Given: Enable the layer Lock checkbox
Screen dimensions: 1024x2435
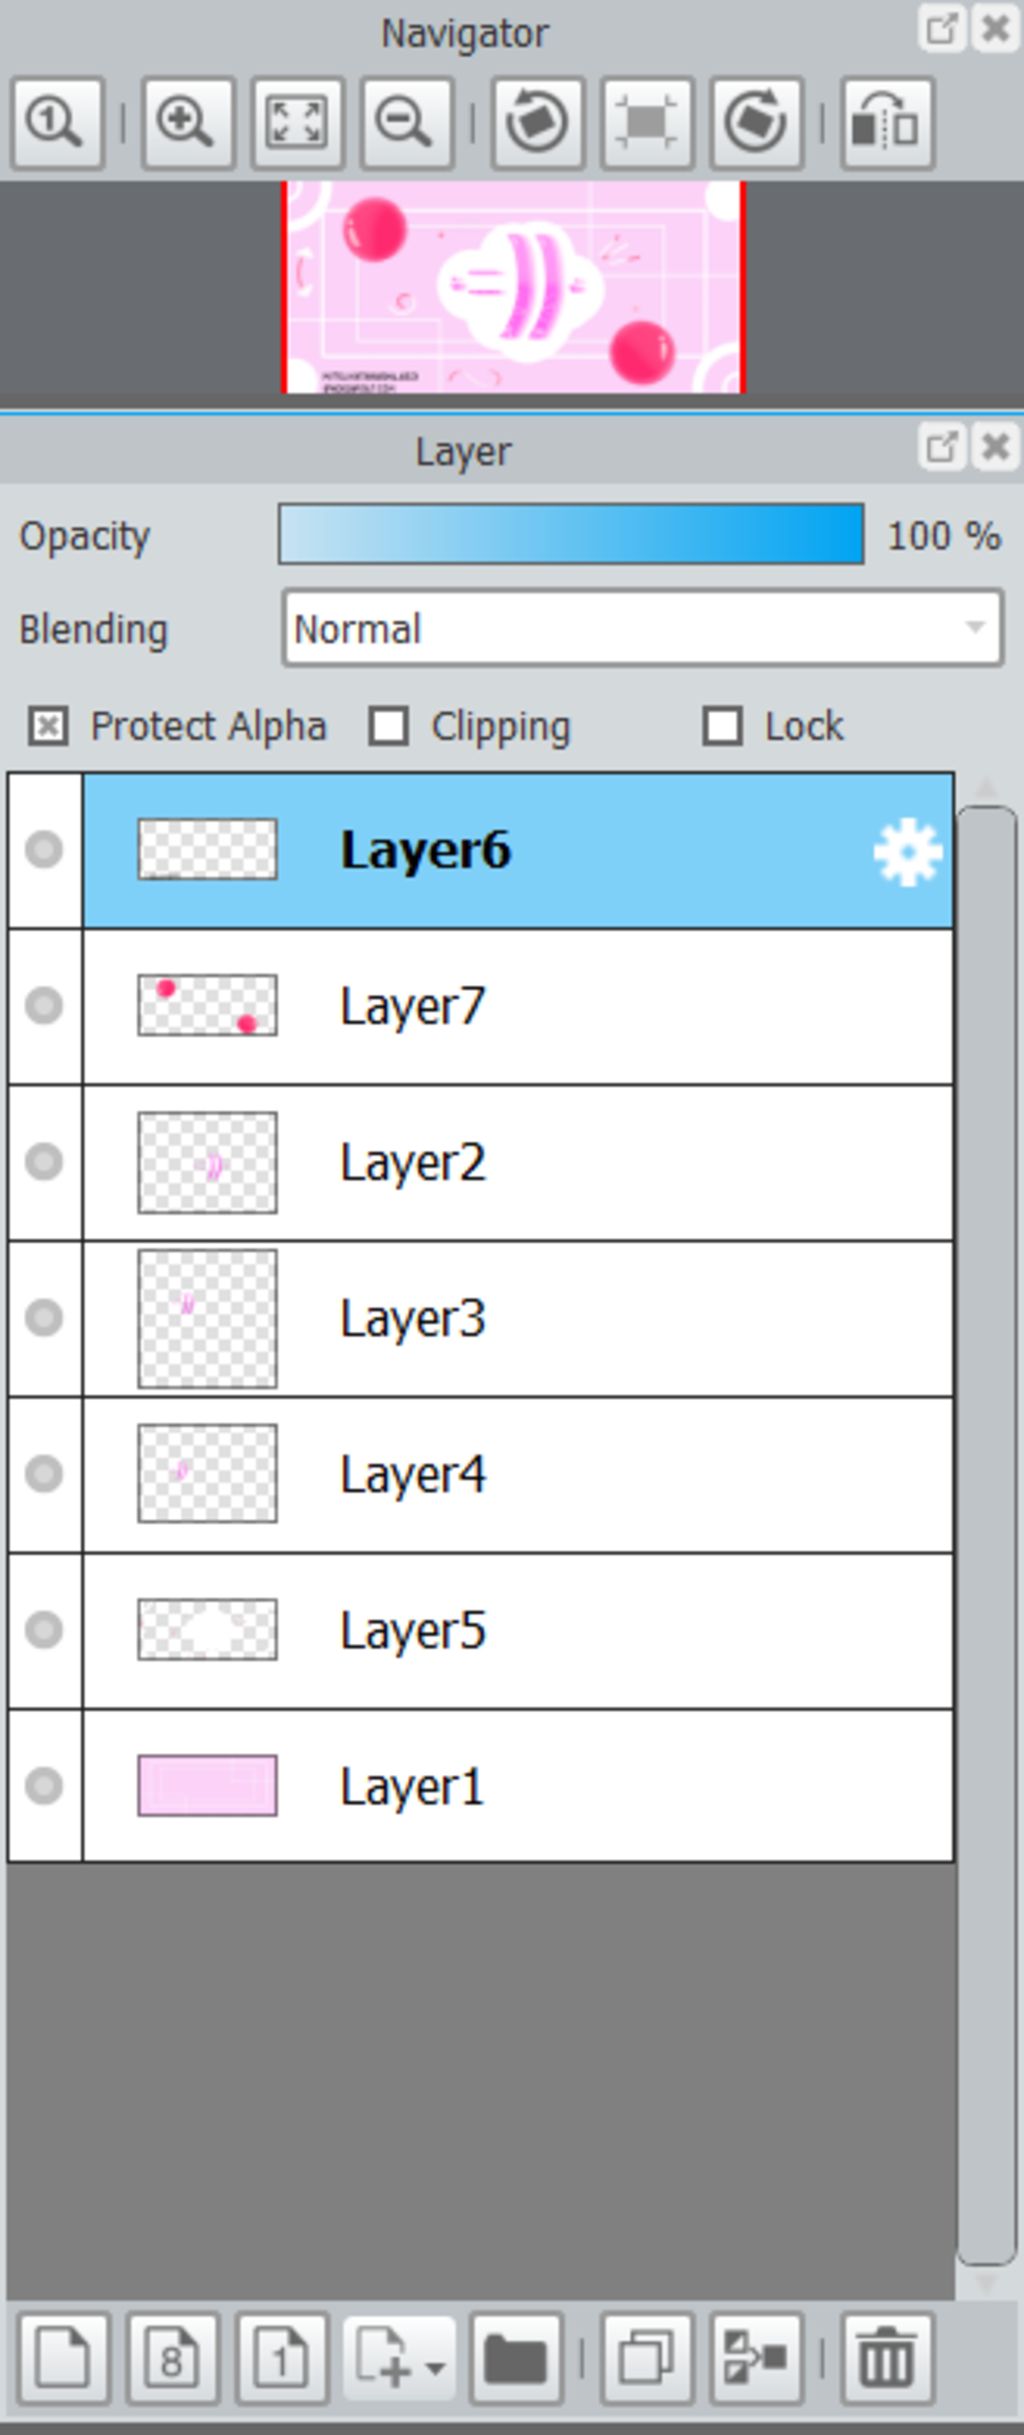Looking at the screenshot, I should point(722,726).
